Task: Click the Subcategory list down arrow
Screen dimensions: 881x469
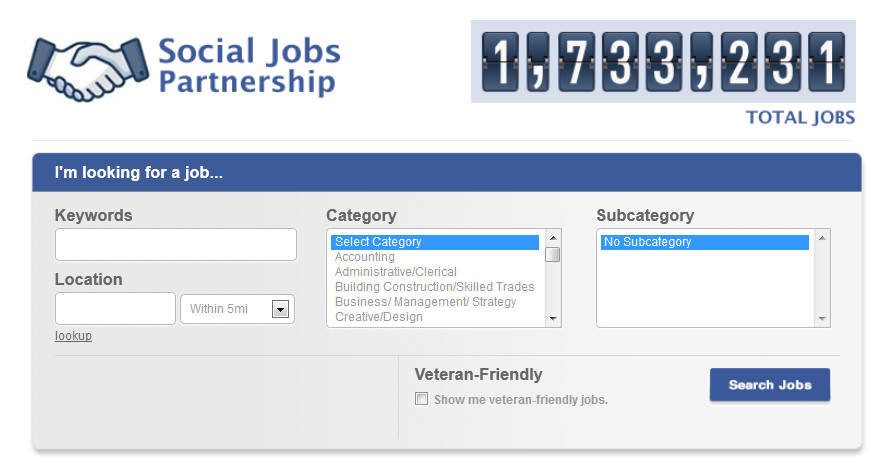Action: pyautogui.click(x=822, y=319)
